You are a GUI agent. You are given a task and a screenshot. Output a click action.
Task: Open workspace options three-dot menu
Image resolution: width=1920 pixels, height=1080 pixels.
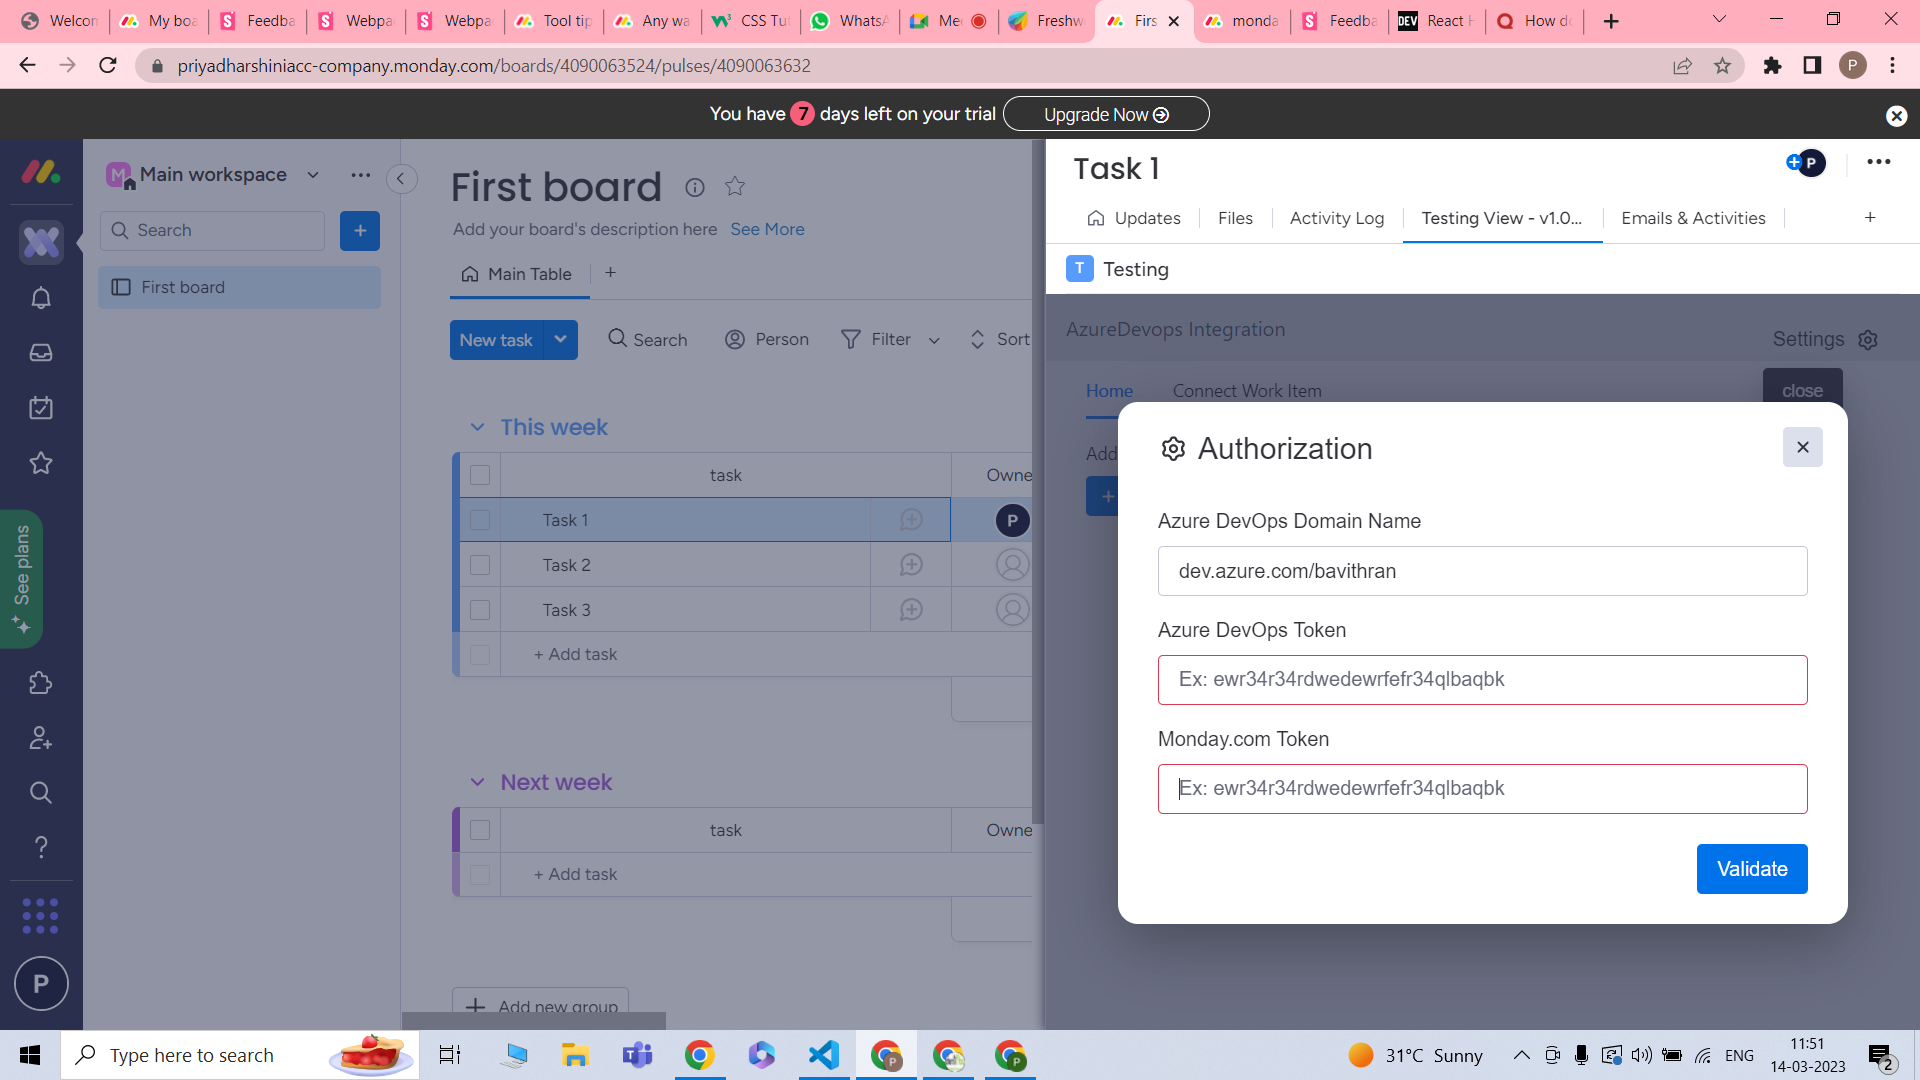coord(361,175)
